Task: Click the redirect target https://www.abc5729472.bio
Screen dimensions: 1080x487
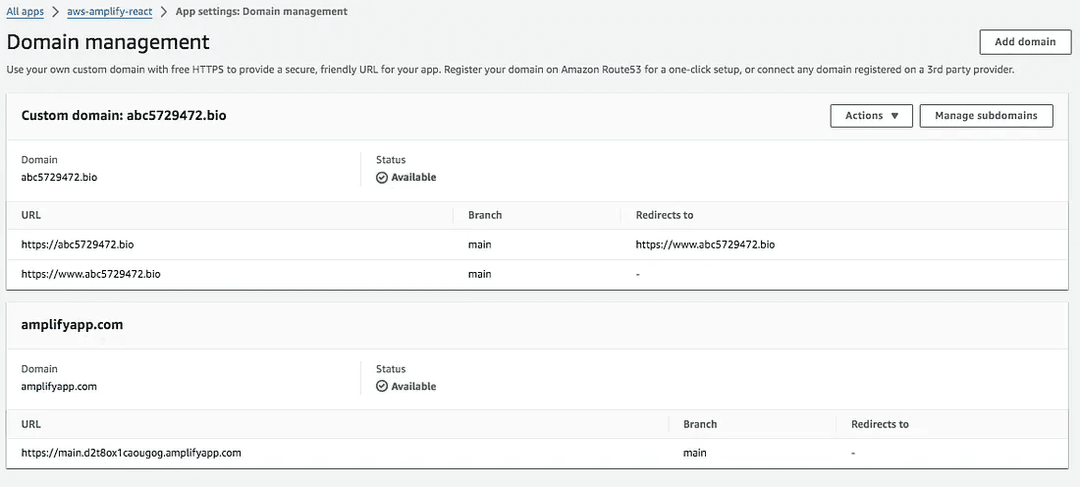Action: [x=705, y=245]
